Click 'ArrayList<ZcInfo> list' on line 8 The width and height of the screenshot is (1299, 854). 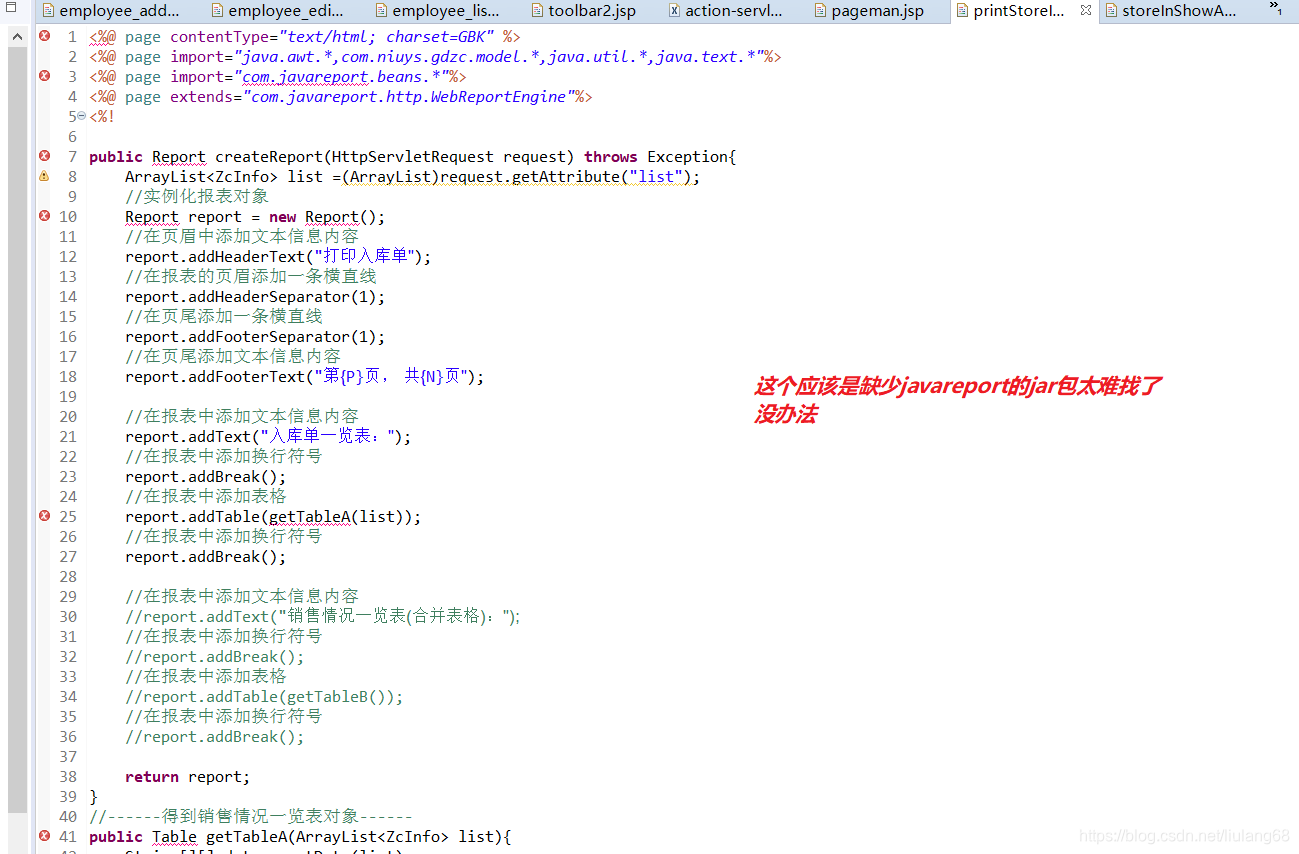tap(224, 177)
